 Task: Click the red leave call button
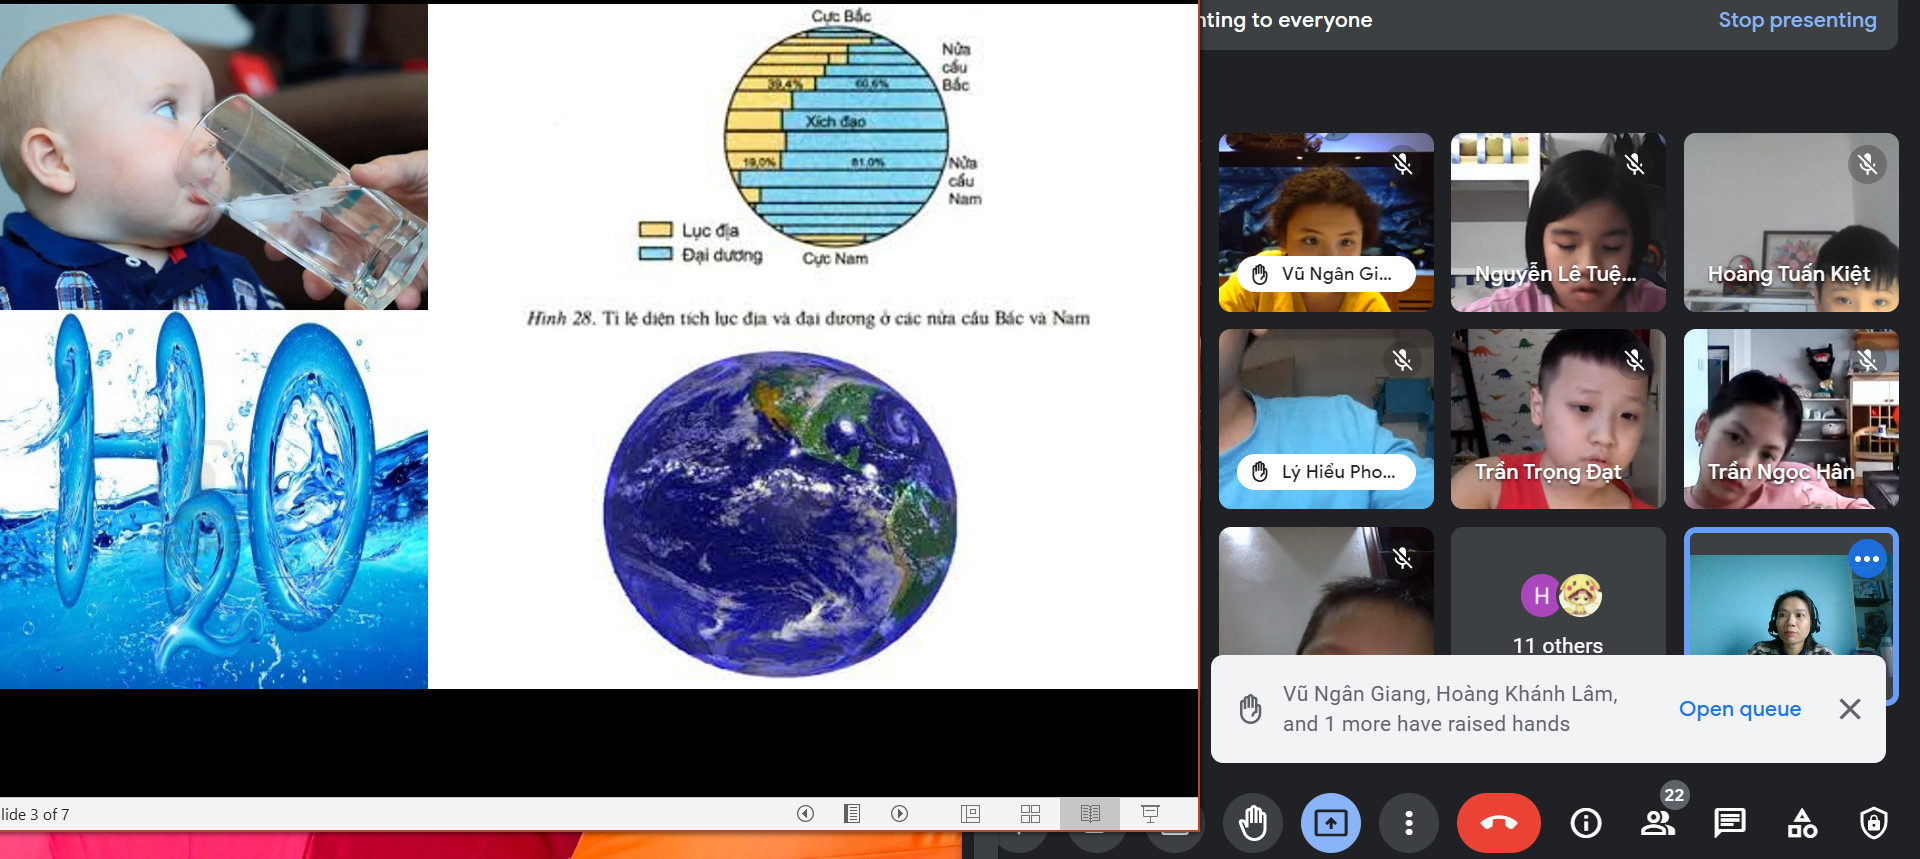[1498, 823]
